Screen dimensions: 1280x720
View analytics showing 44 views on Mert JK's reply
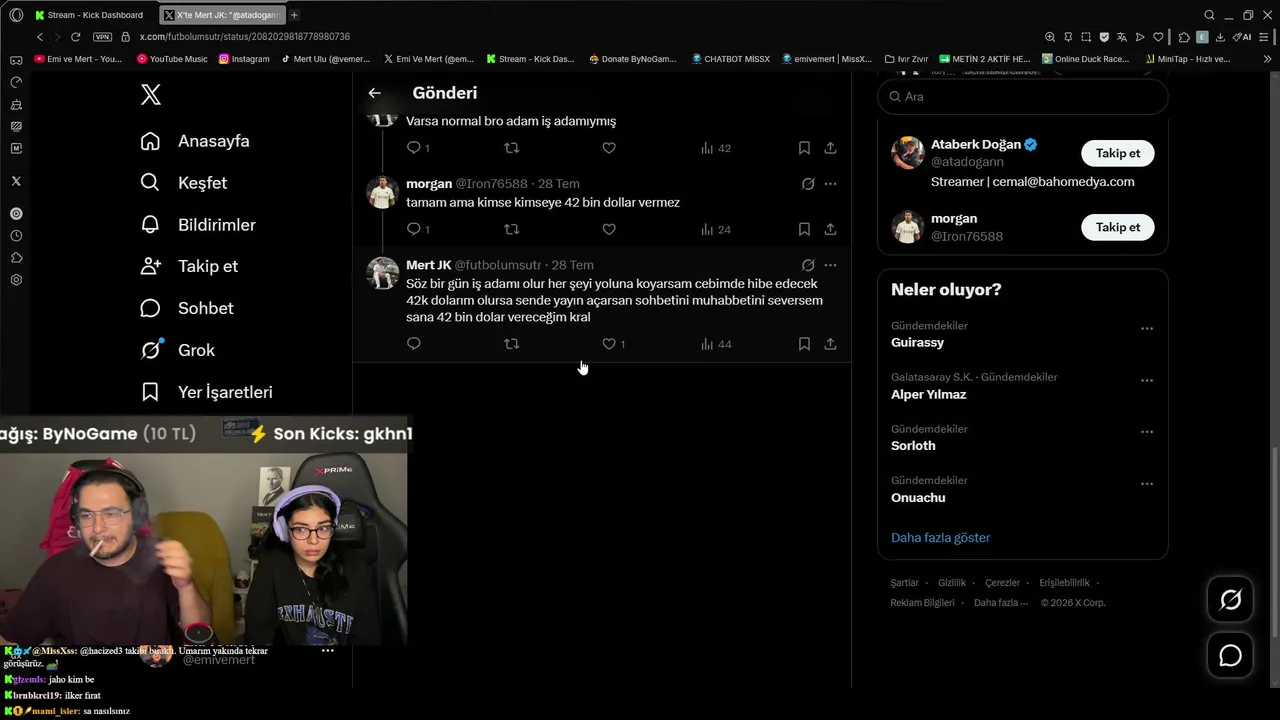coord(716,344)
